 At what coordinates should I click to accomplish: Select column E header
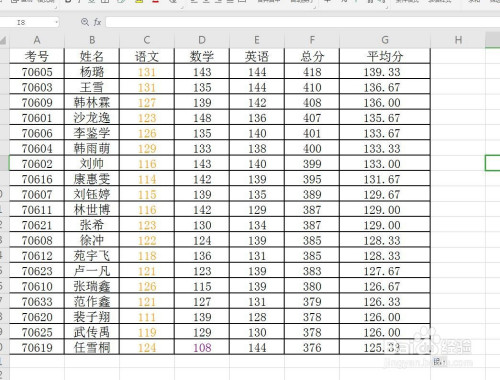257,40
